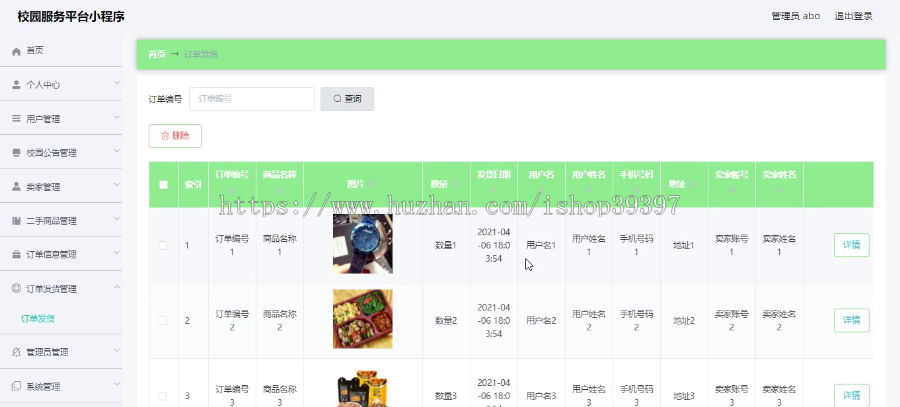Click the sort icon on 图片 column header
The image size is (900, 407).
point(371,184)
